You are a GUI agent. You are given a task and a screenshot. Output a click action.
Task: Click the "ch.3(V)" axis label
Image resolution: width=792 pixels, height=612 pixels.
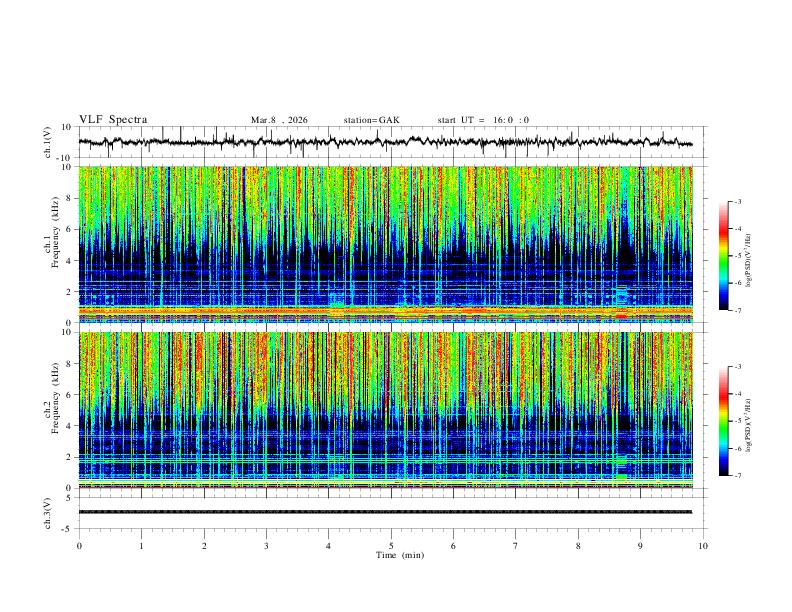click(48, 513)
